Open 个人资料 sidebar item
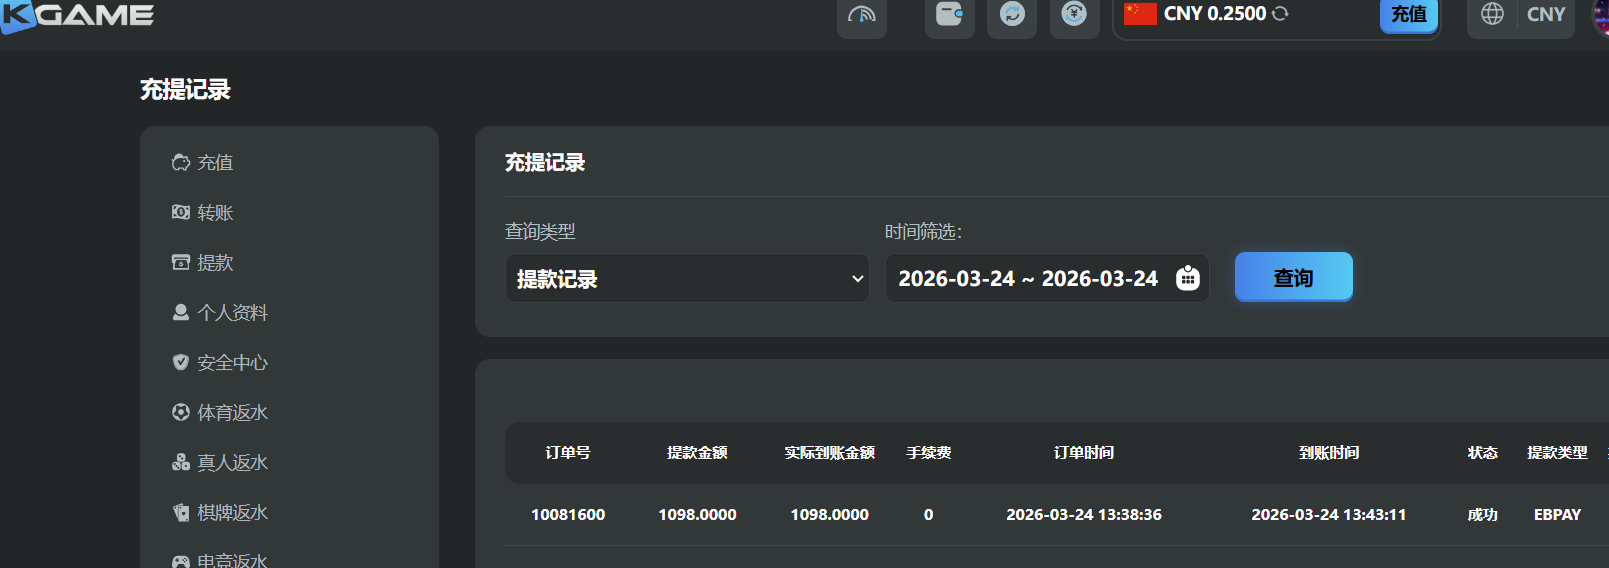This screenshot has width=1609, height=568. (231, 312)
